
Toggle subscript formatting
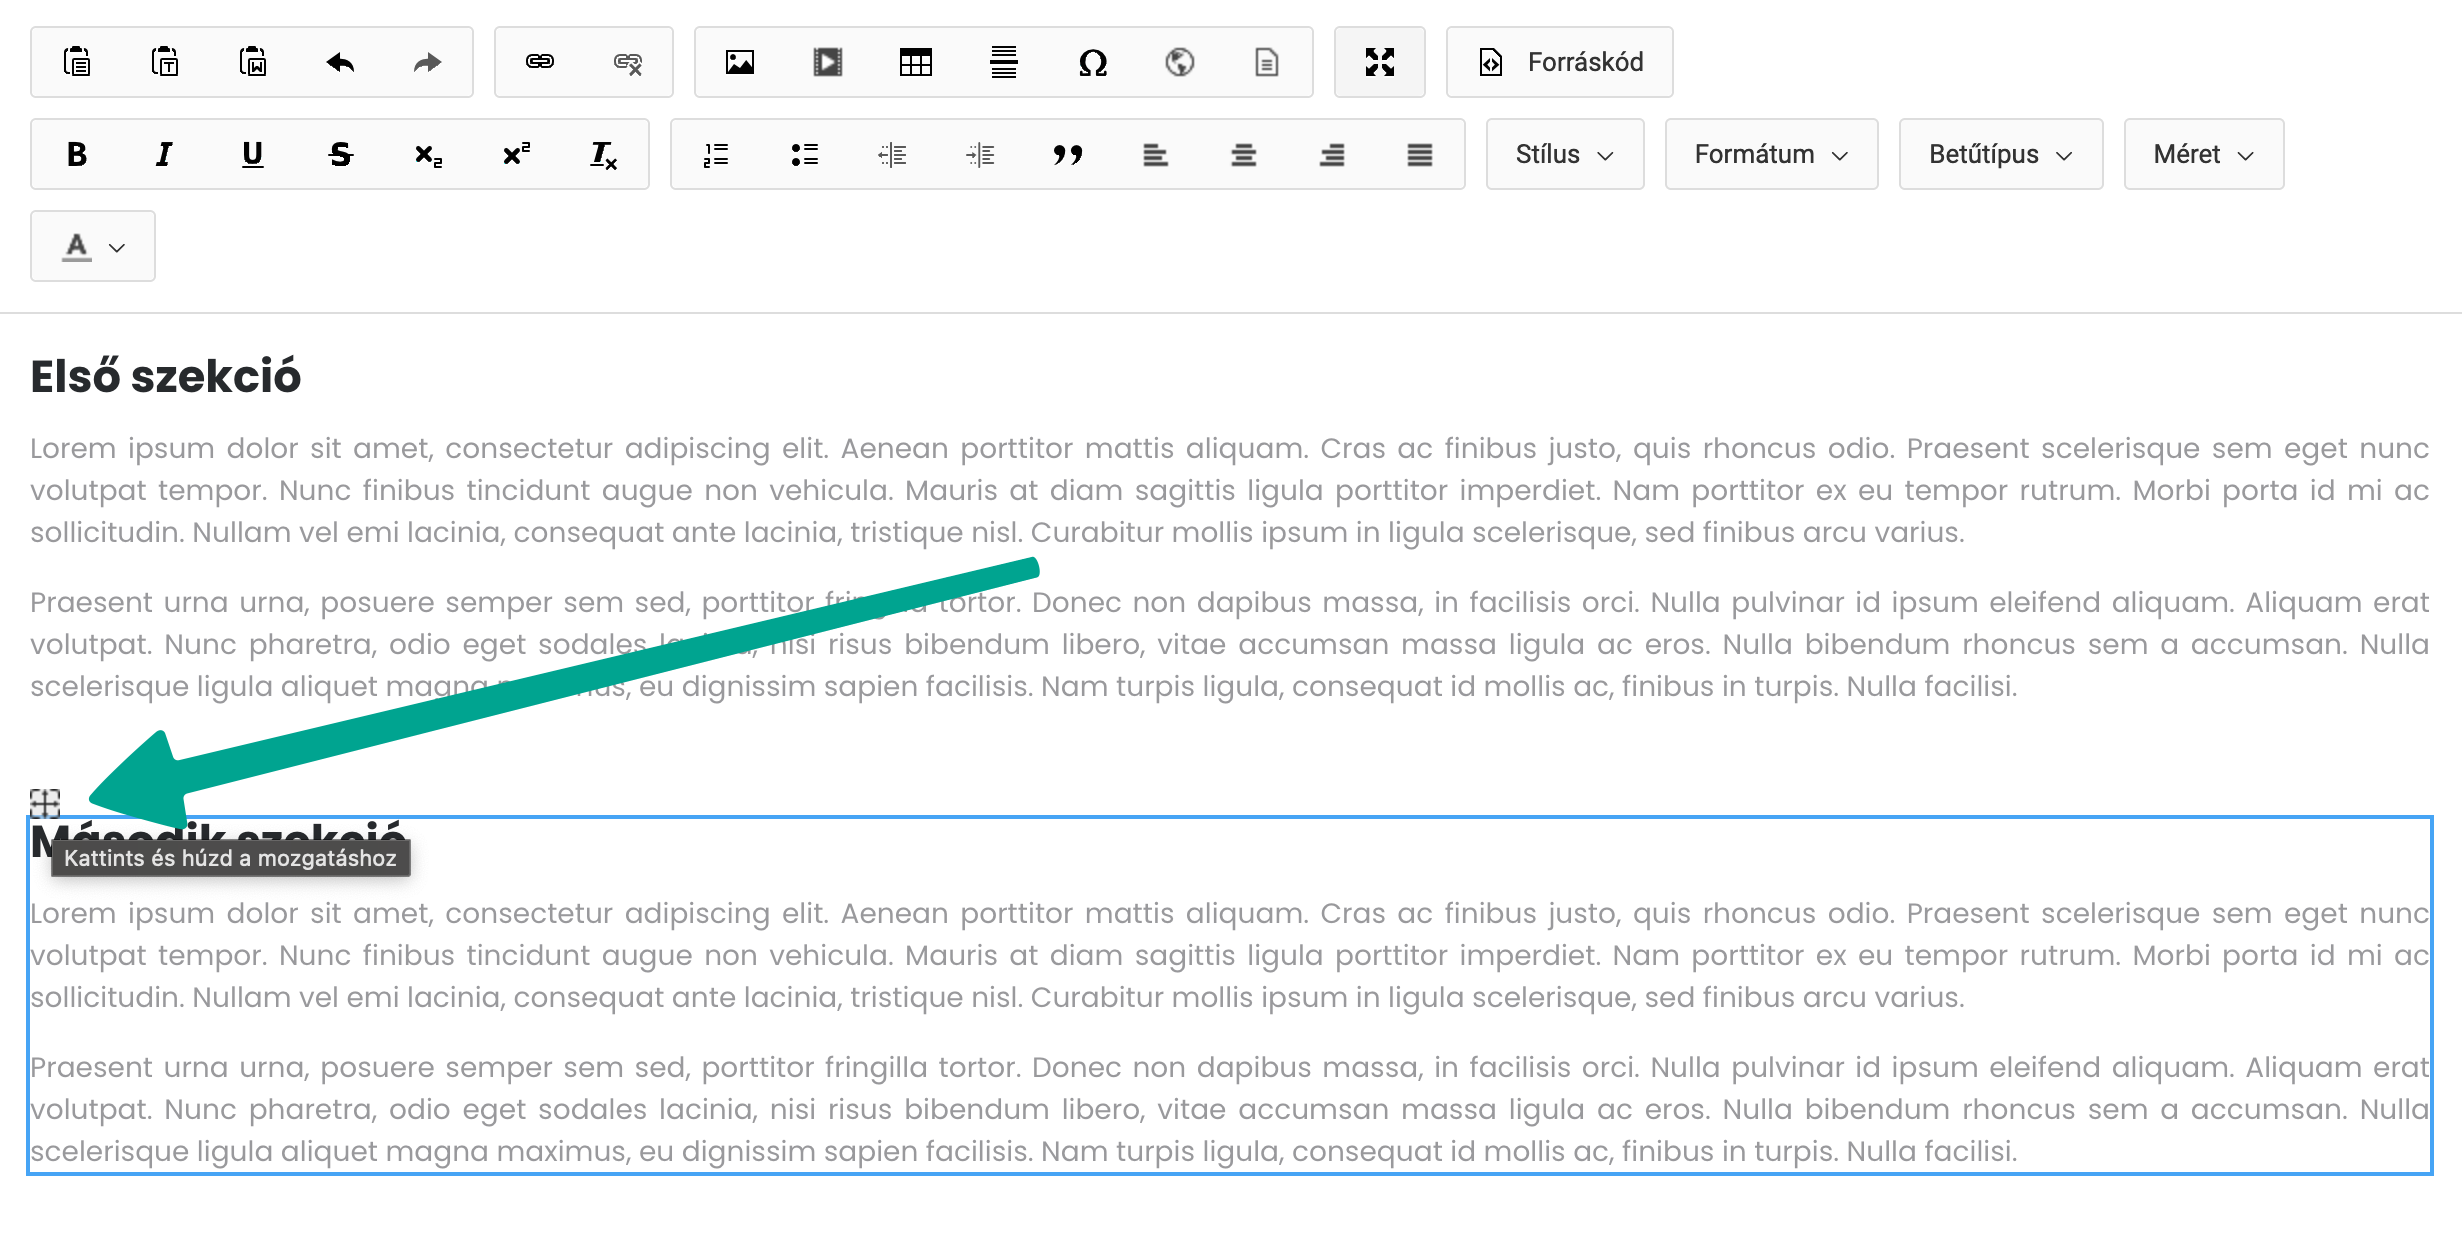pos(428,154)
